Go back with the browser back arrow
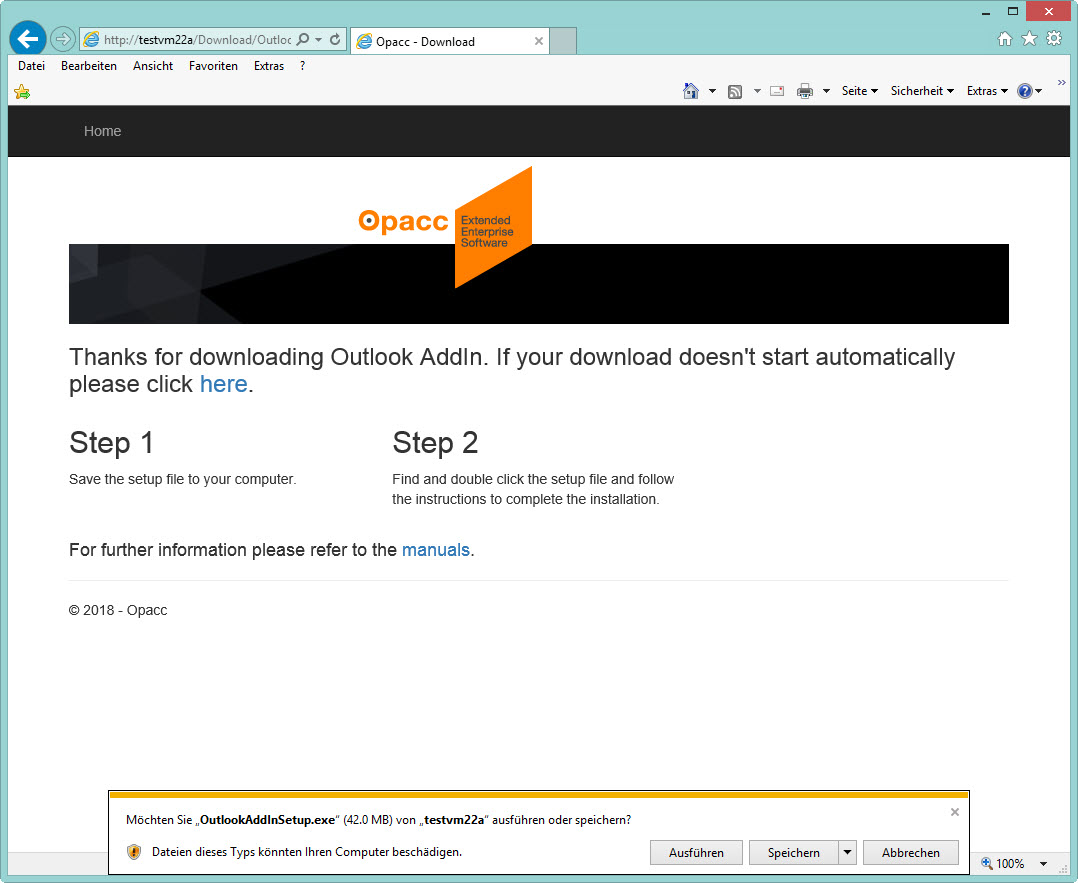The image size is (1078, 883). click(x=28, y=39)
